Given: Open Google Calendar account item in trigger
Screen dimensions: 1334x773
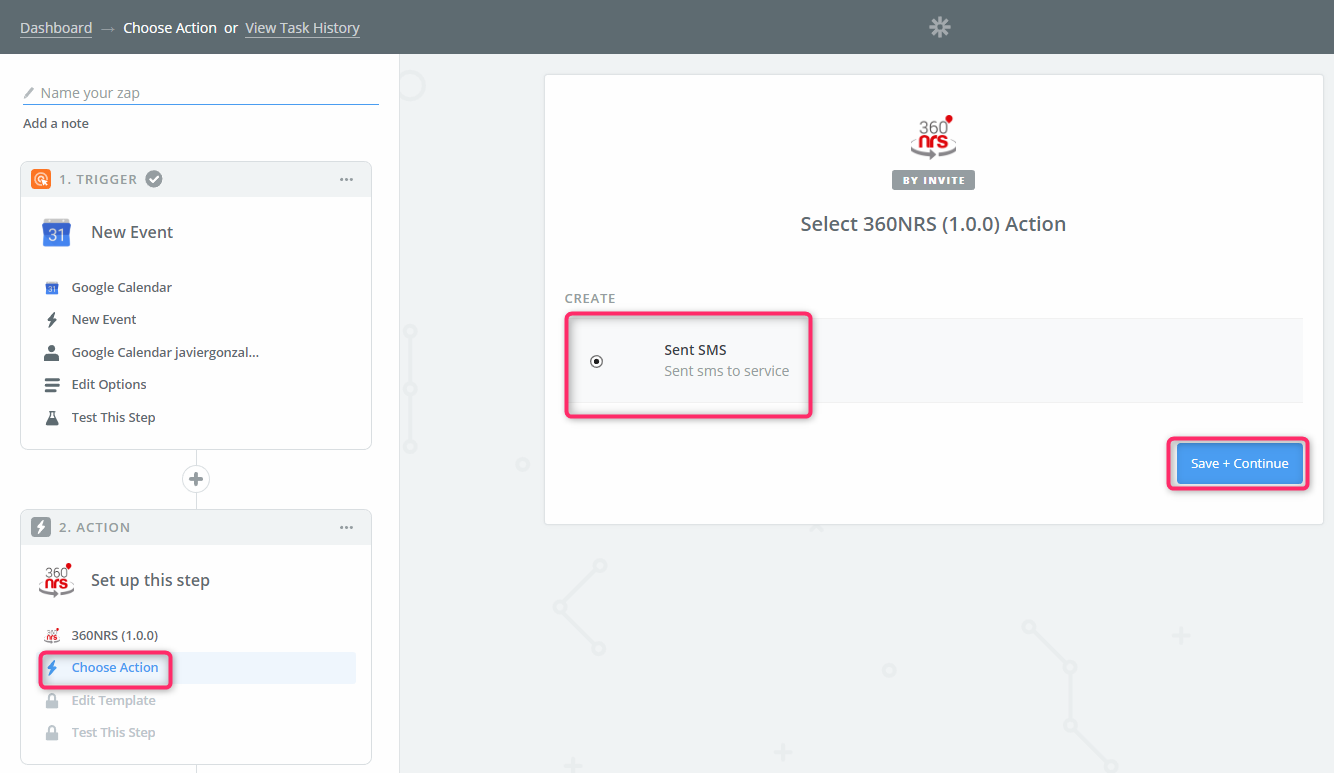Looking at the screenshot, I should [165, 353].
